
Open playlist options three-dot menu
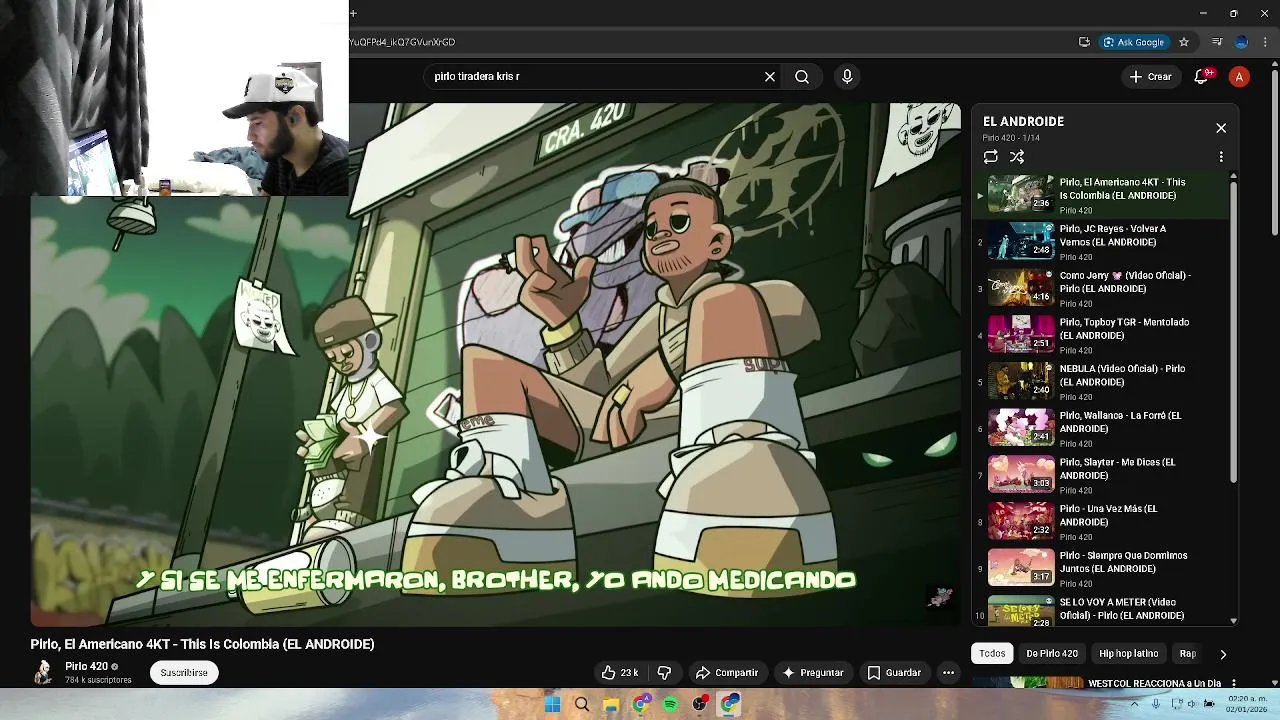tap(1221, 157)
